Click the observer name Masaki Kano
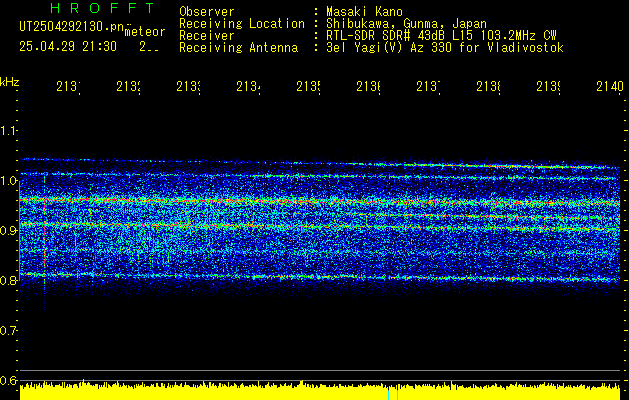The height and width of the screenshot is (400, 629). point(364,12)
